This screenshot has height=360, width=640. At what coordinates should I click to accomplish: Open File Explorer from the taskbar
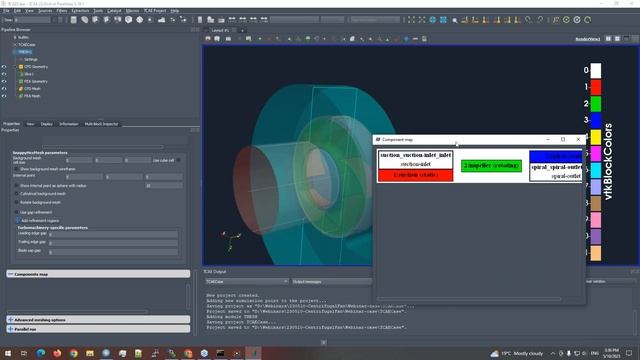(90, 353)
